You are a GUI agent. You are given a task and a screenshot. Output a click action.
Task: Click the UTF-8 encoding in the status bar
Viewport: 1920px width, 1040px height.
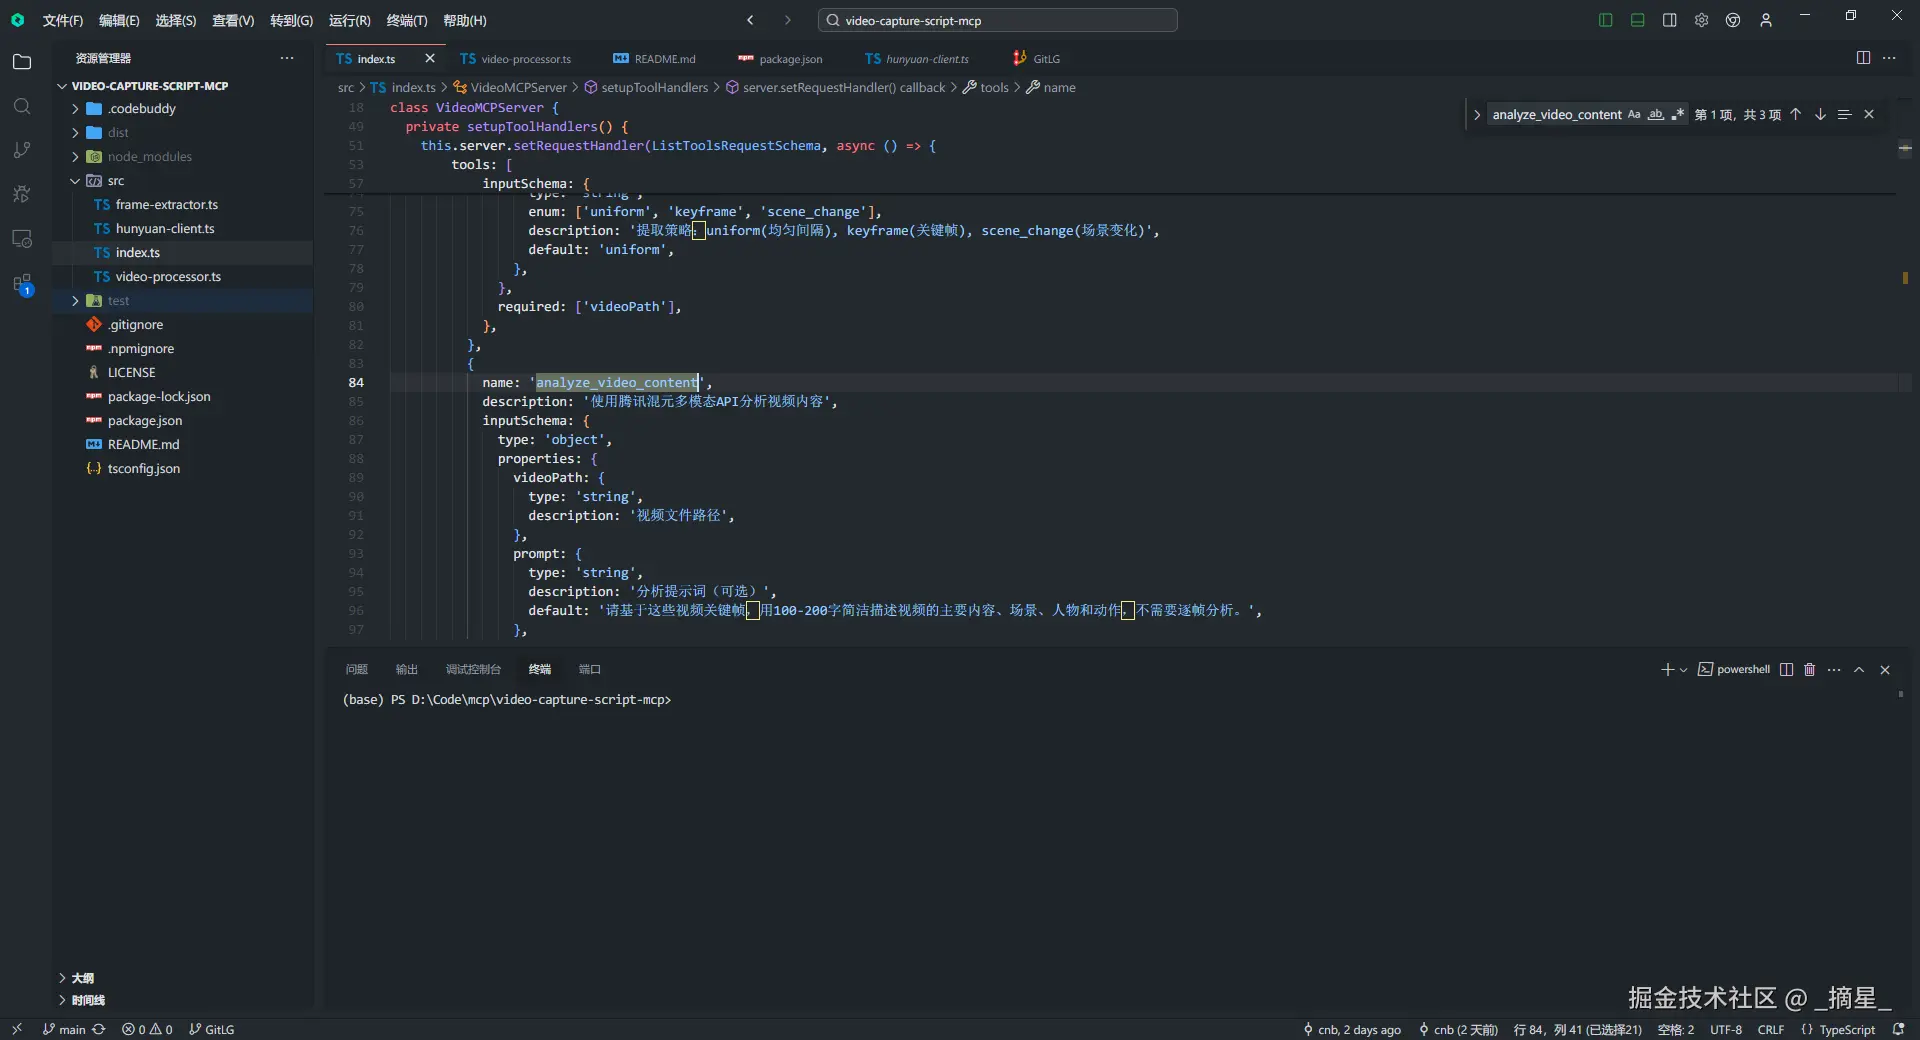(x=1726, y=1029)
